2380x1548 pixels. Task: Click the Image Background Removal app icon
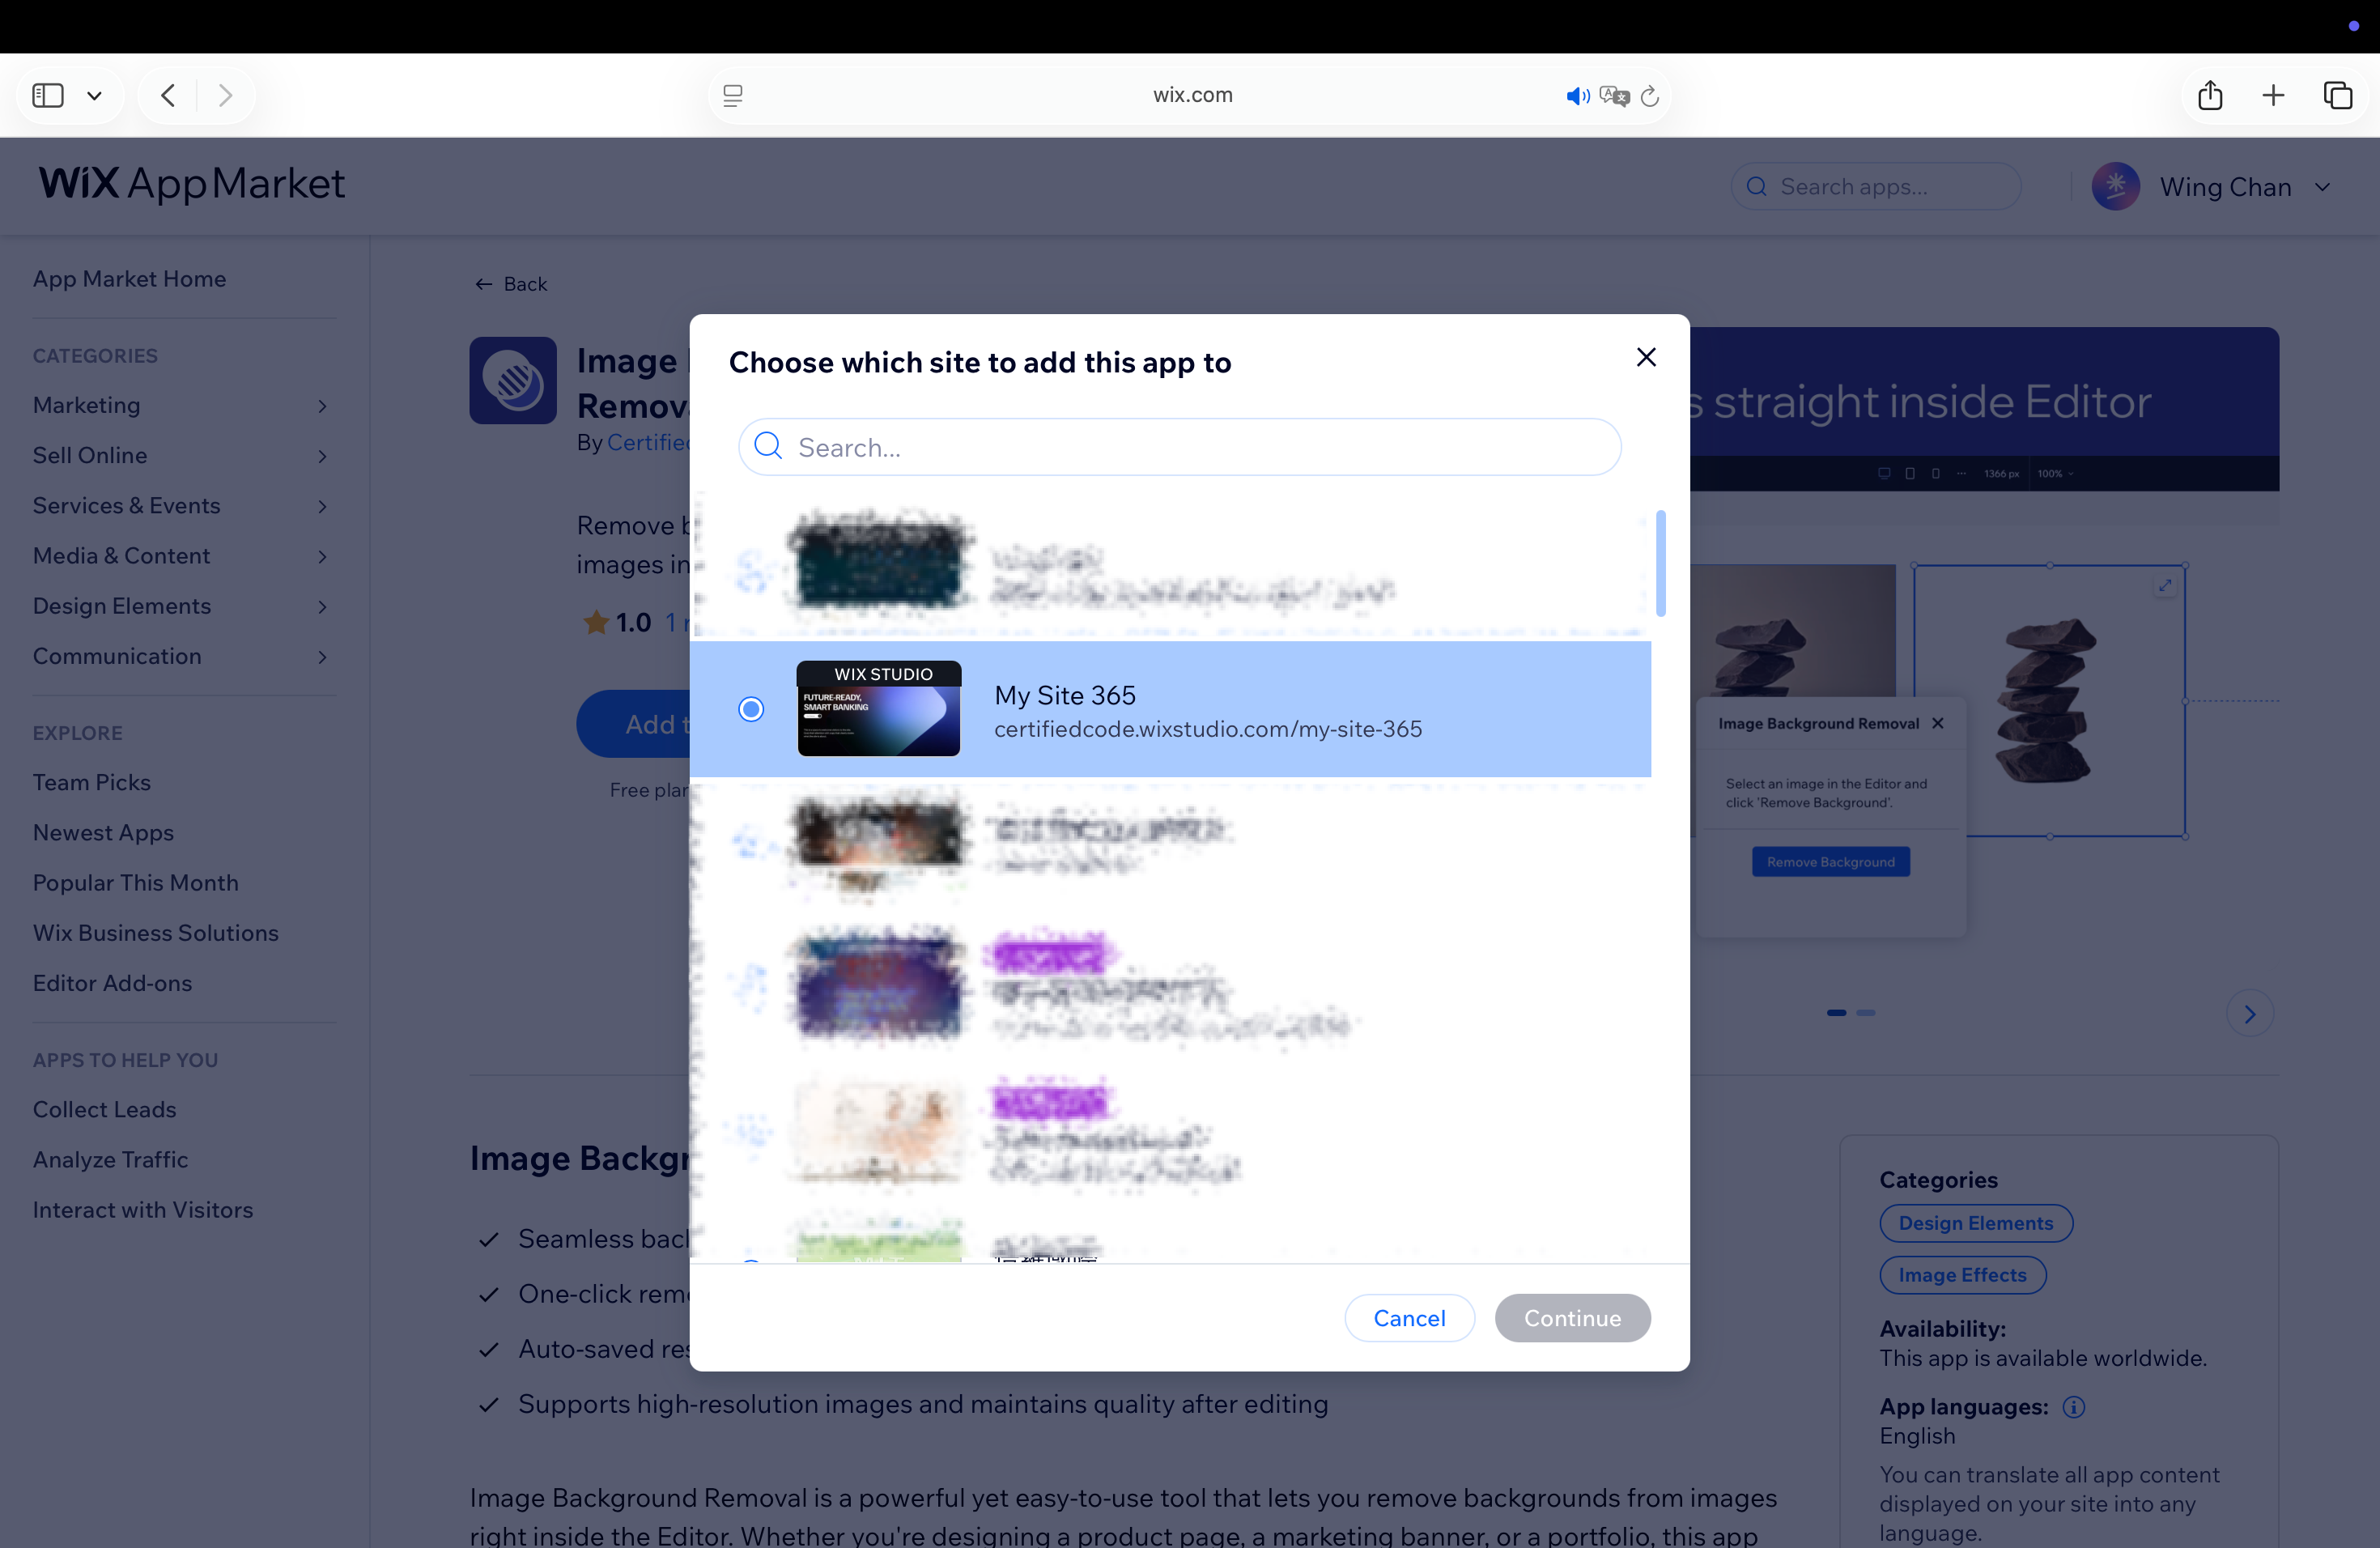tap(513, 380)
